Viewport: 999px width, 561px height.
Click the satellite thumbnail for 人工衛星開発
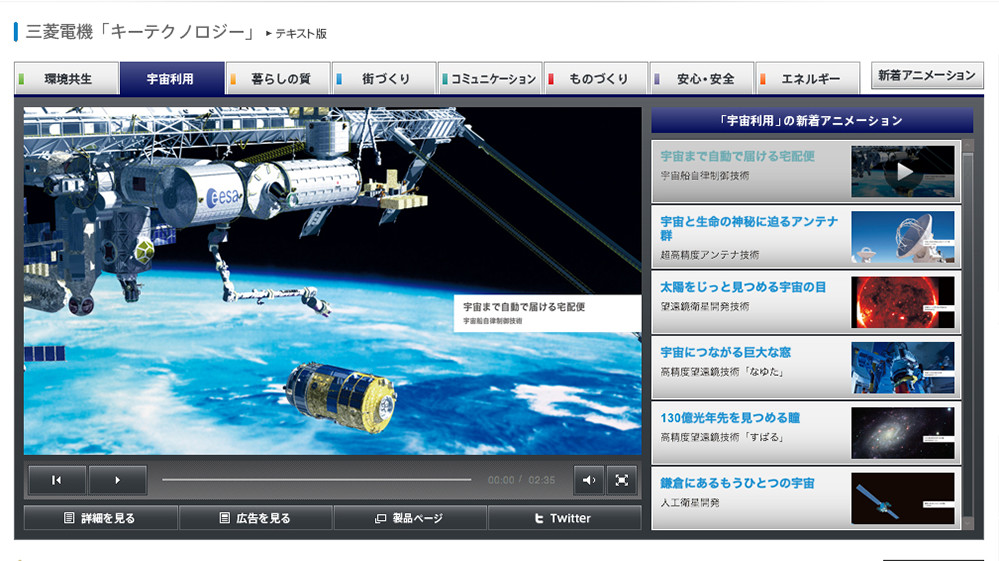(903, 498)
